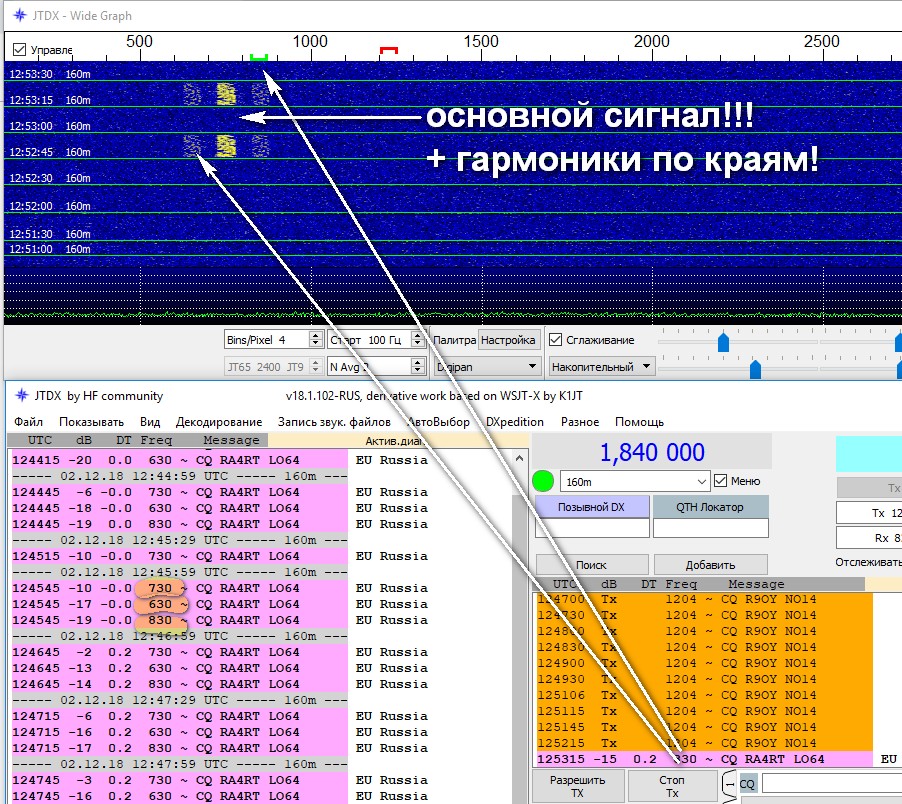Screen dimensions: 902x804
Task: Click the JTDX Wide Graph window icon
Action: (x=19, y=16)
